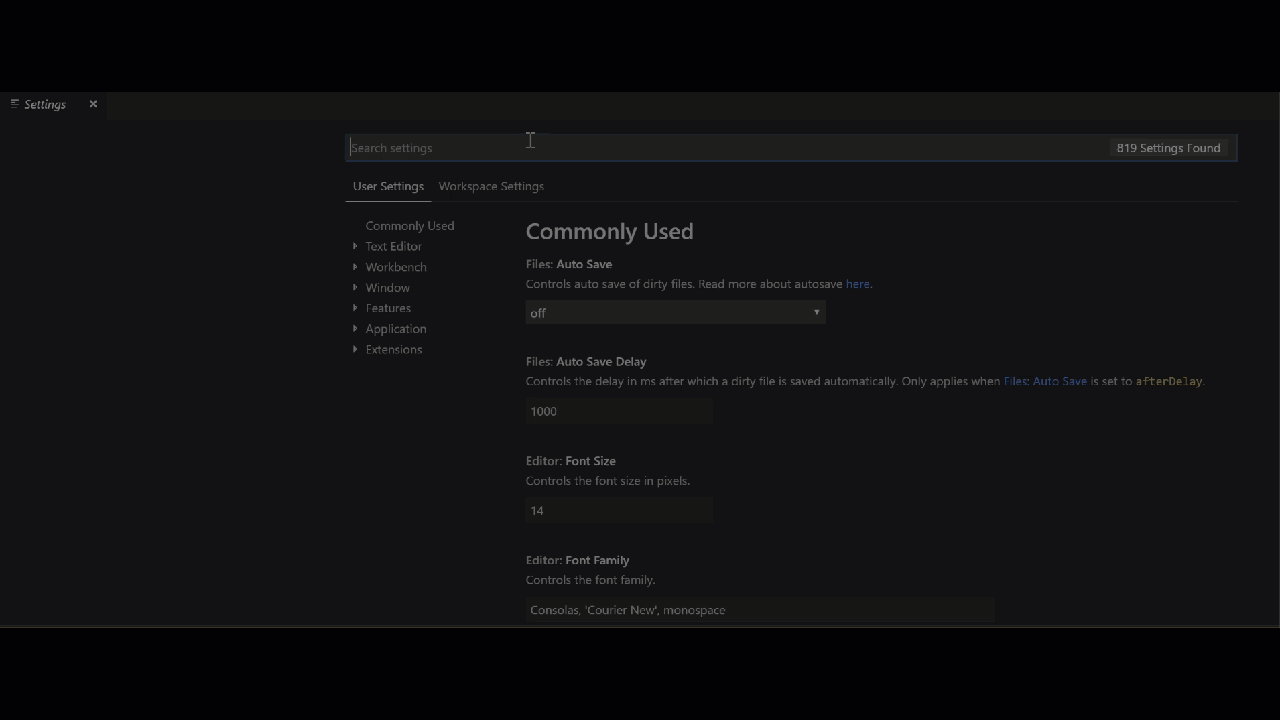
Task: Edit the Auto Save Delay value
Action: point(618,411)
